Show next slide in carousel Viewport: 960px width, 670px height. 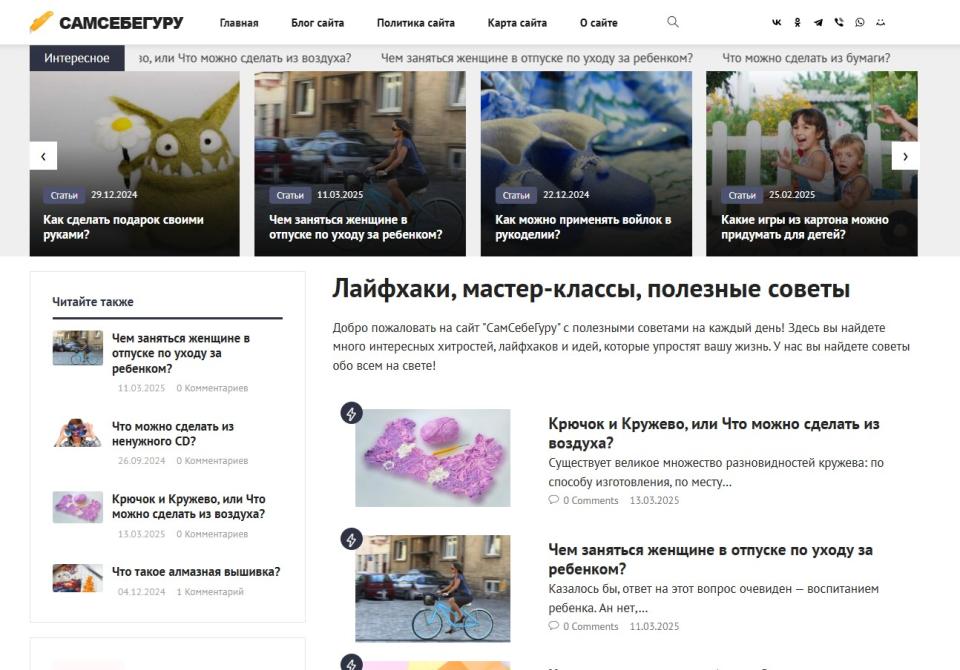[905, 156]
